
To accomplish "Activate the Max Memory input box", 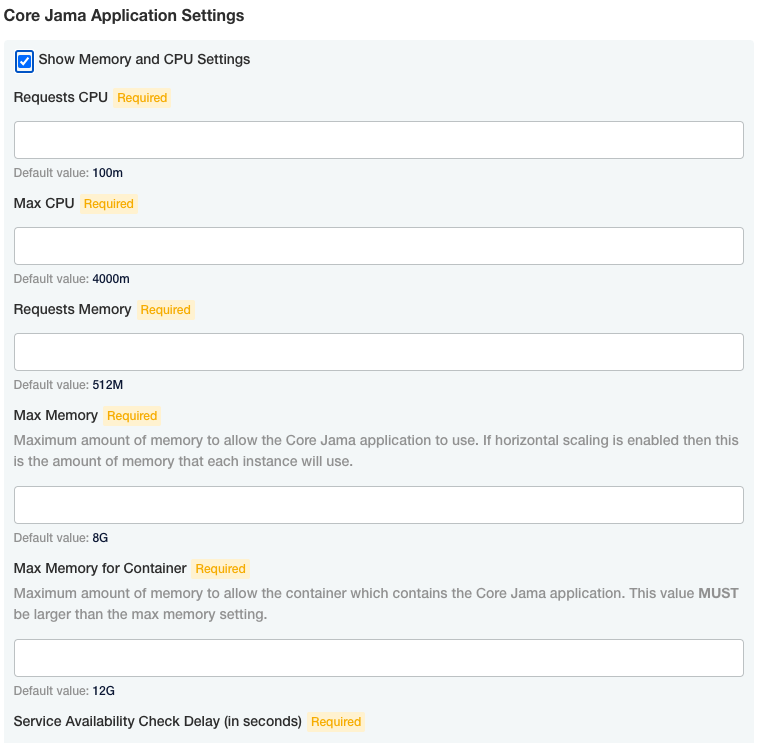I will (379, 505).
